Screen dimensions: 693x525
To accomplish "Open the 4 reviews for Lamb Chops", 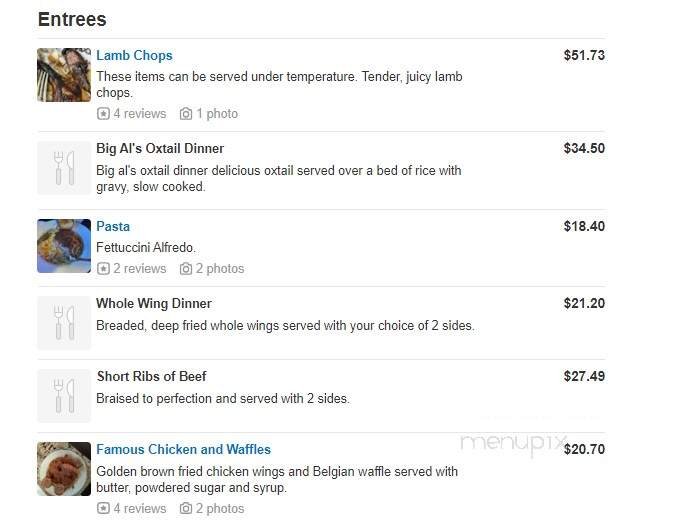I will 139,114.
